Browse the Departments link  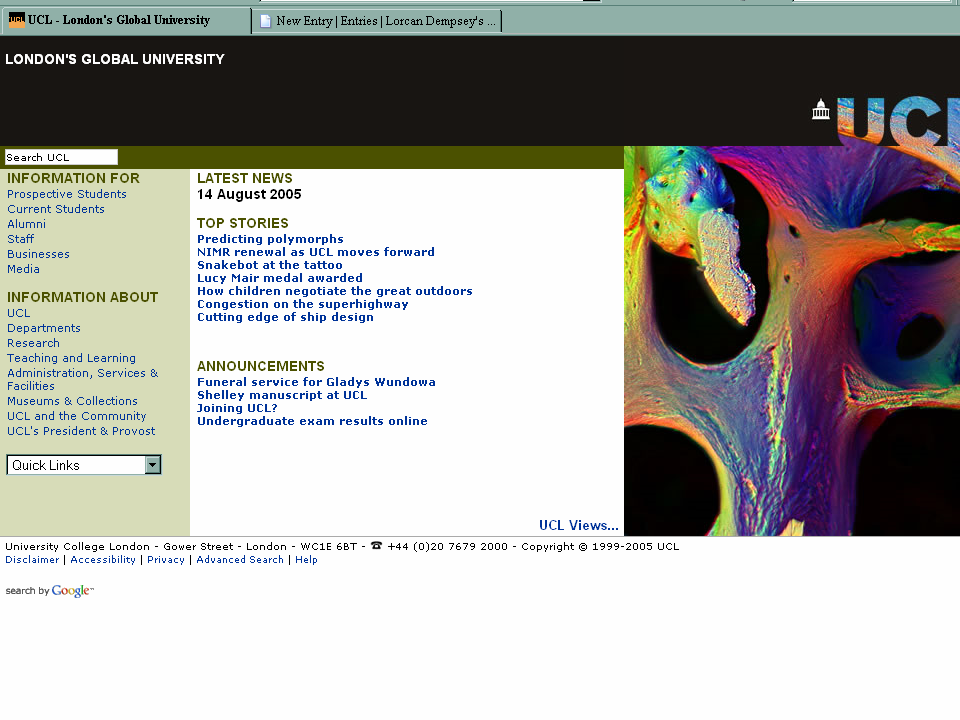[x=43, y=328]
